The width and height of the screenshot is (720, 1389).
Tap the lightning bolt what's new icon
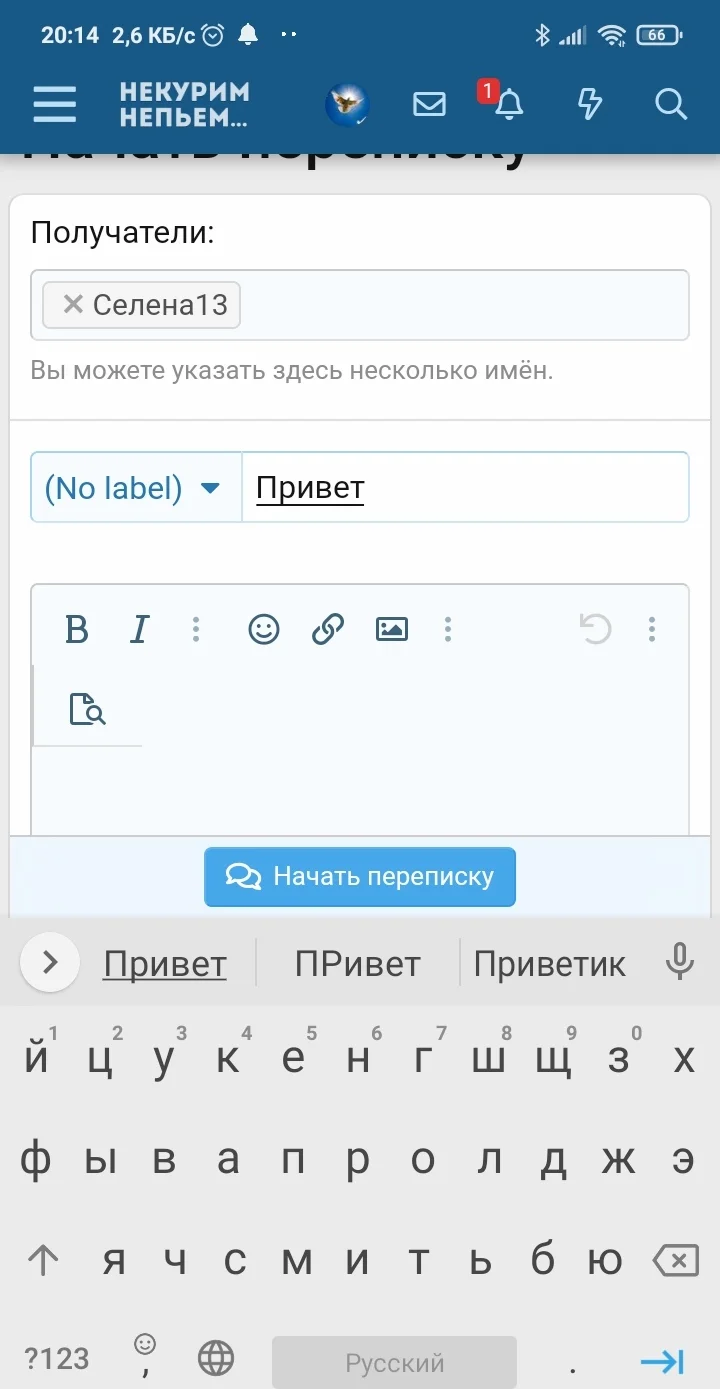pyautogui.click(x=590, y=104)
